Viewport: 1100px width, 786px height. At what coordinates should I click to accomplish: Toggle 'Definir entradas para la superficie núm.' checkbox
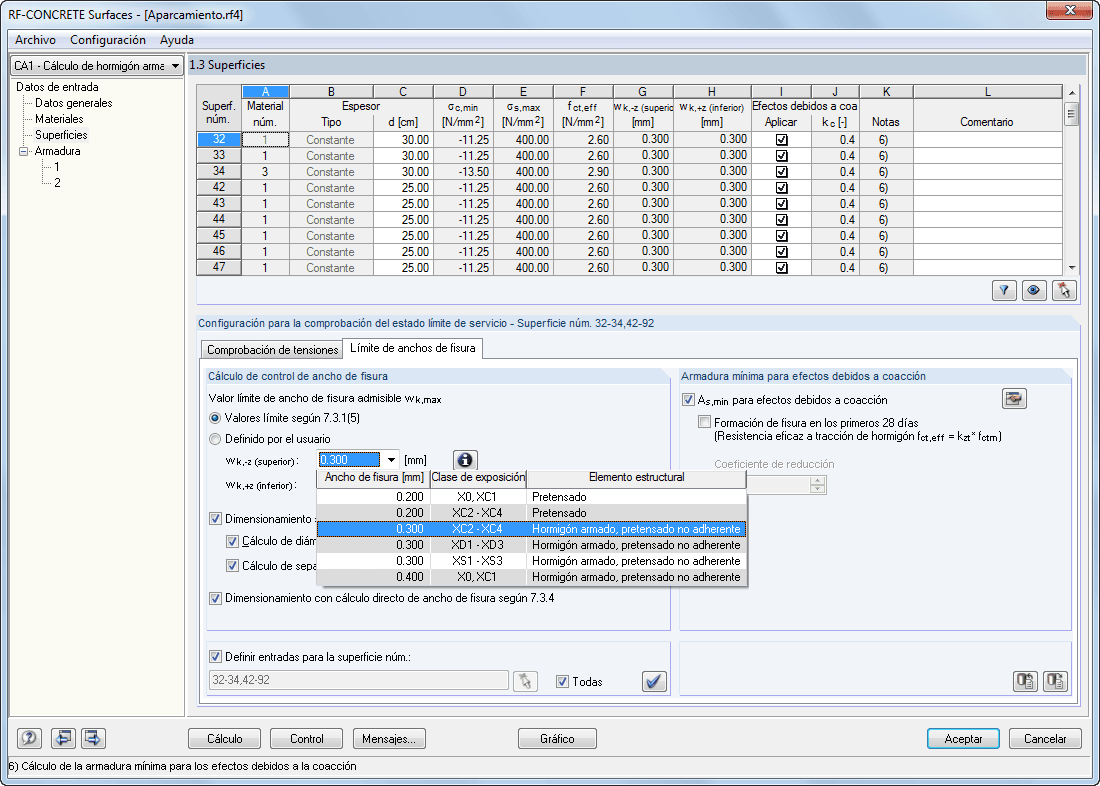click(215, 658)
